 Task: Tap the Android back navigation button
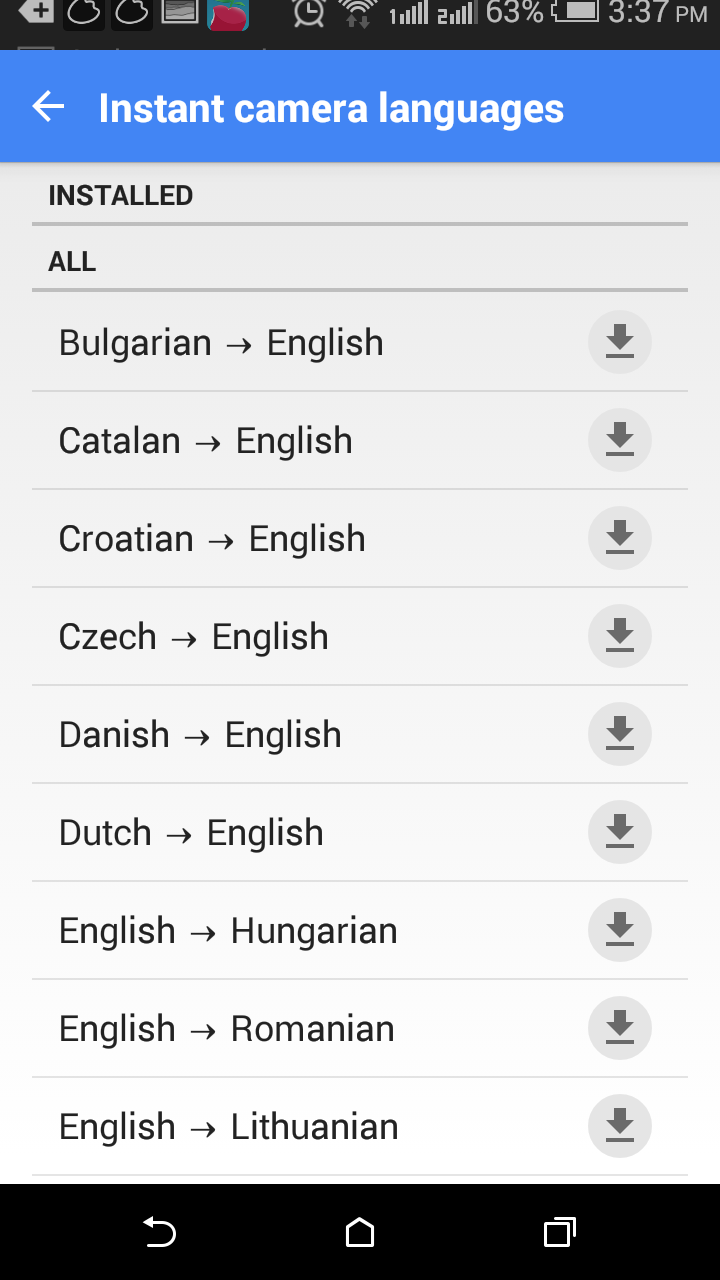pos(160,1233)
